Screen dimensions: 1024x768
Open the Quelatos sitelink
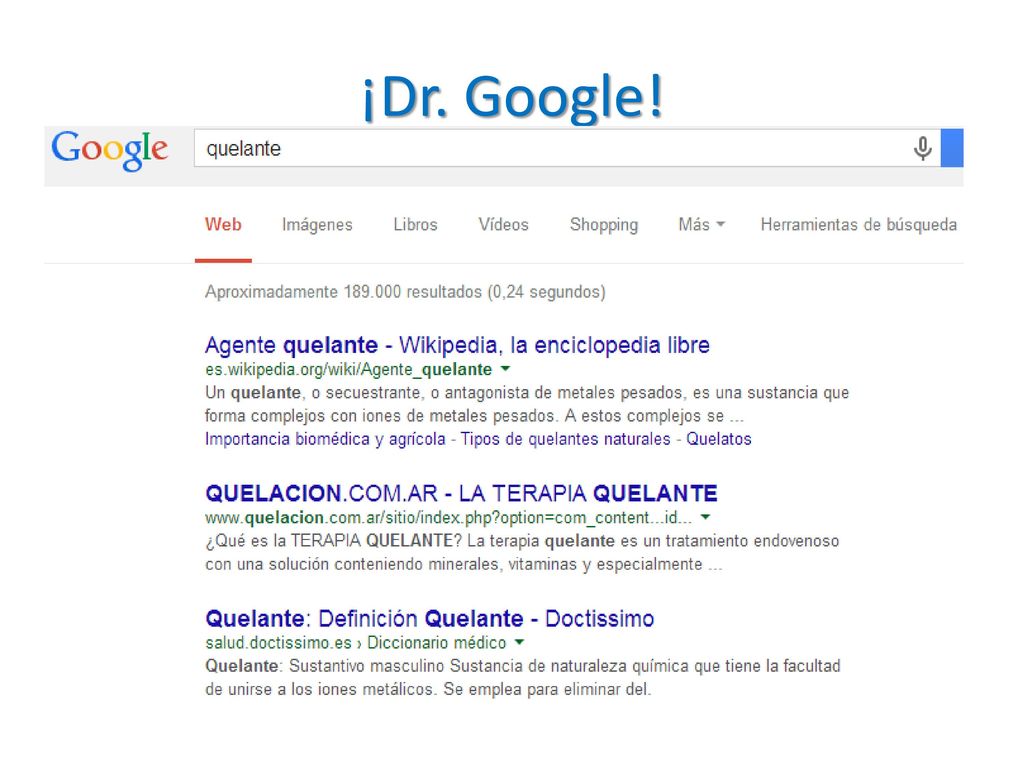coord(718,439)
